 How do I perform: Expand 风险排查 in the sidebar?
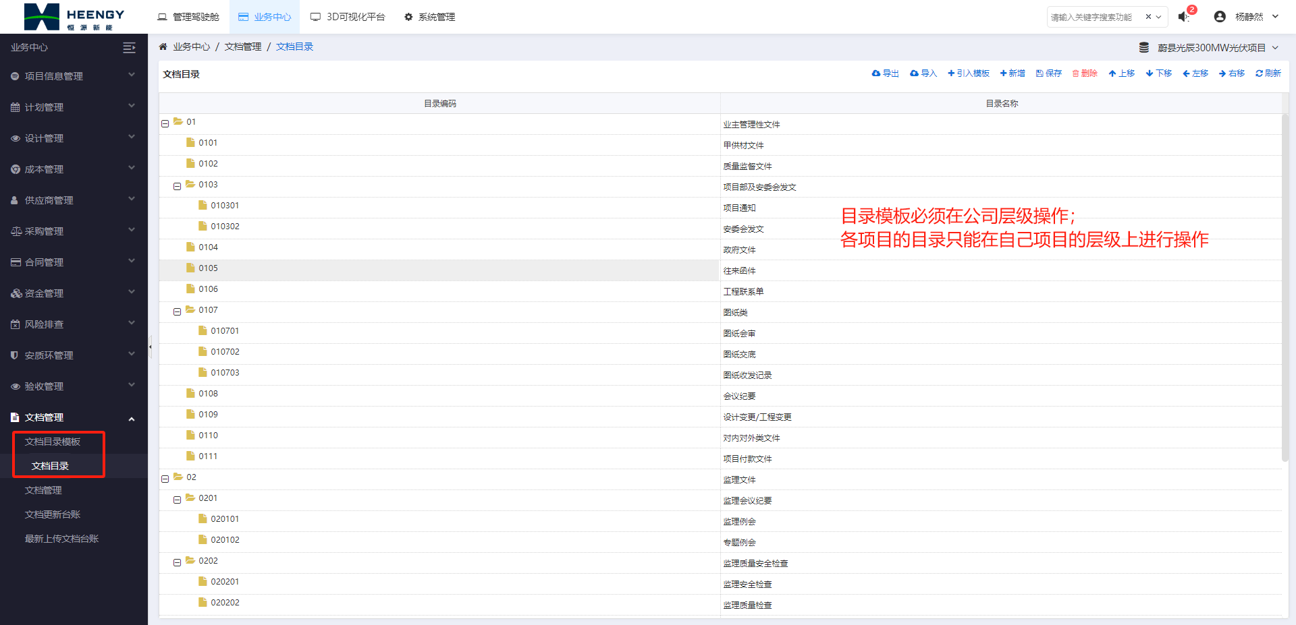click(74, 324)
